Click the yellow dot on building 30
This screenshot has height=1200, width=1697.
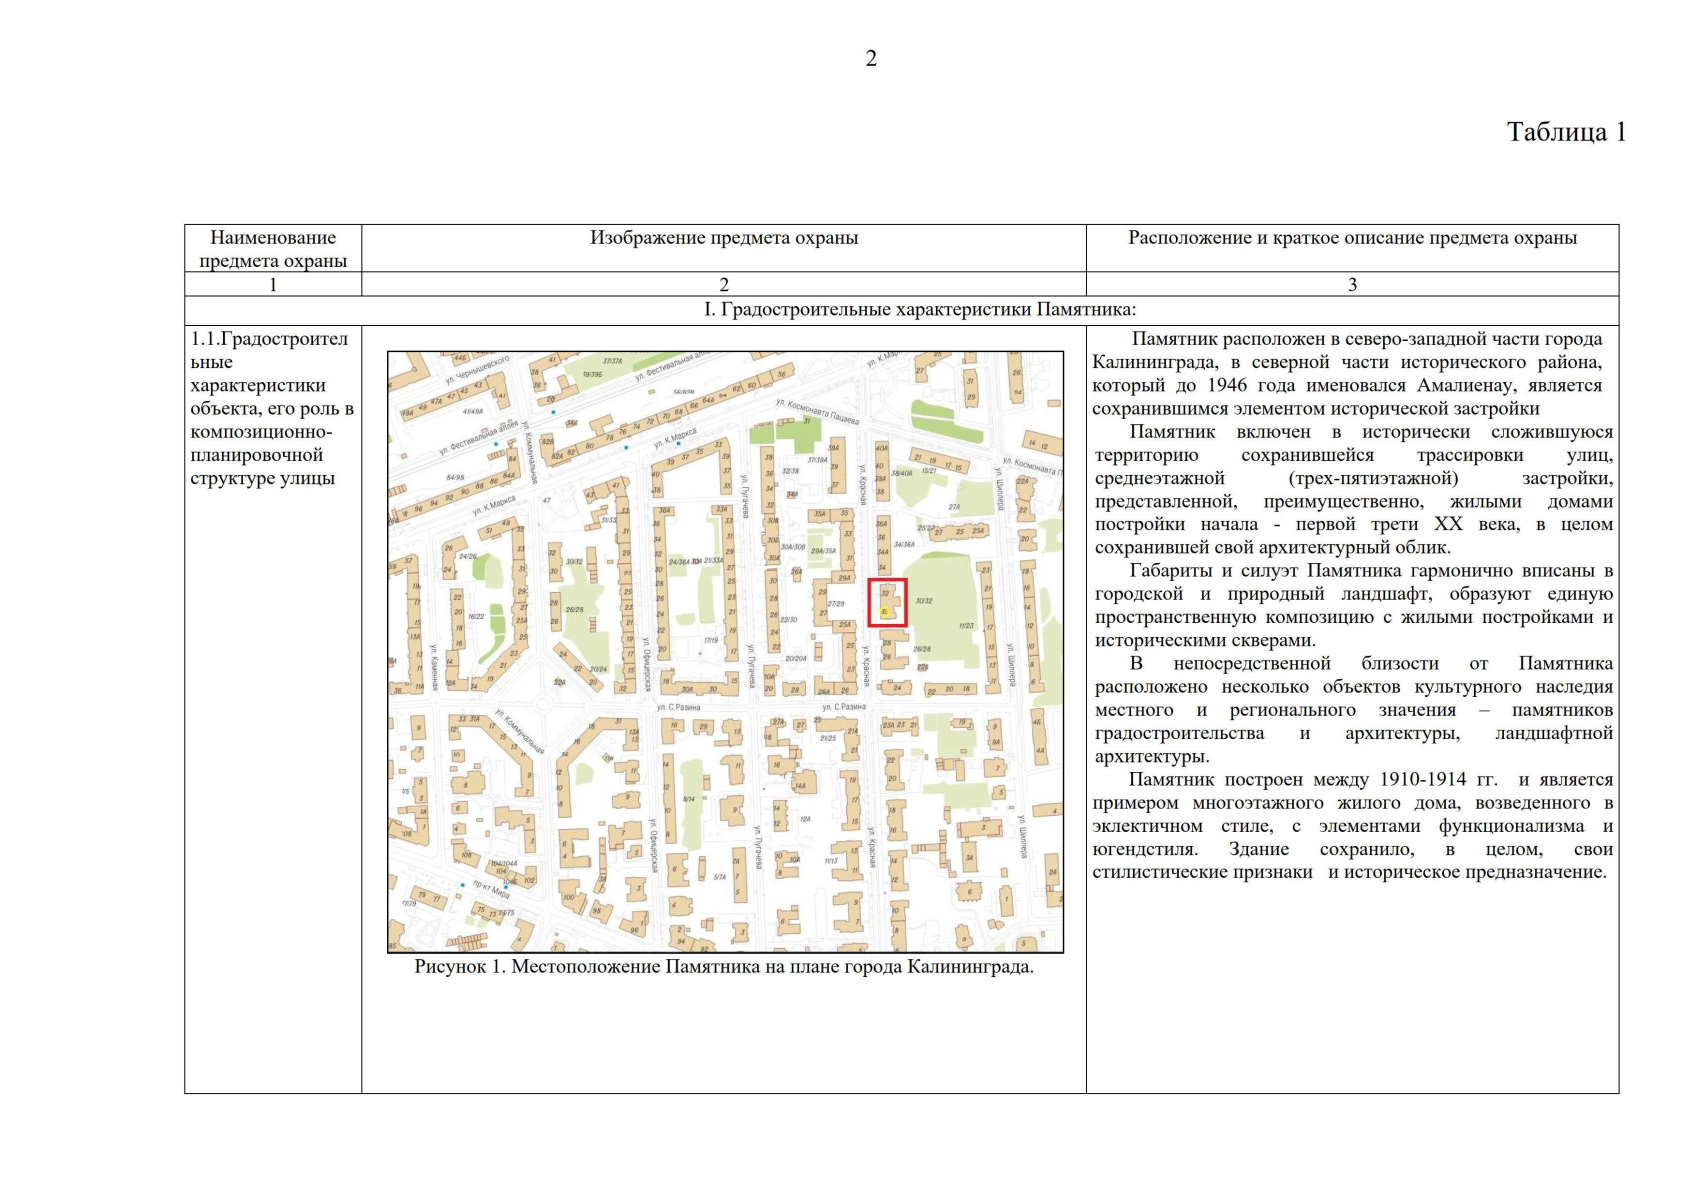(884, 611)
